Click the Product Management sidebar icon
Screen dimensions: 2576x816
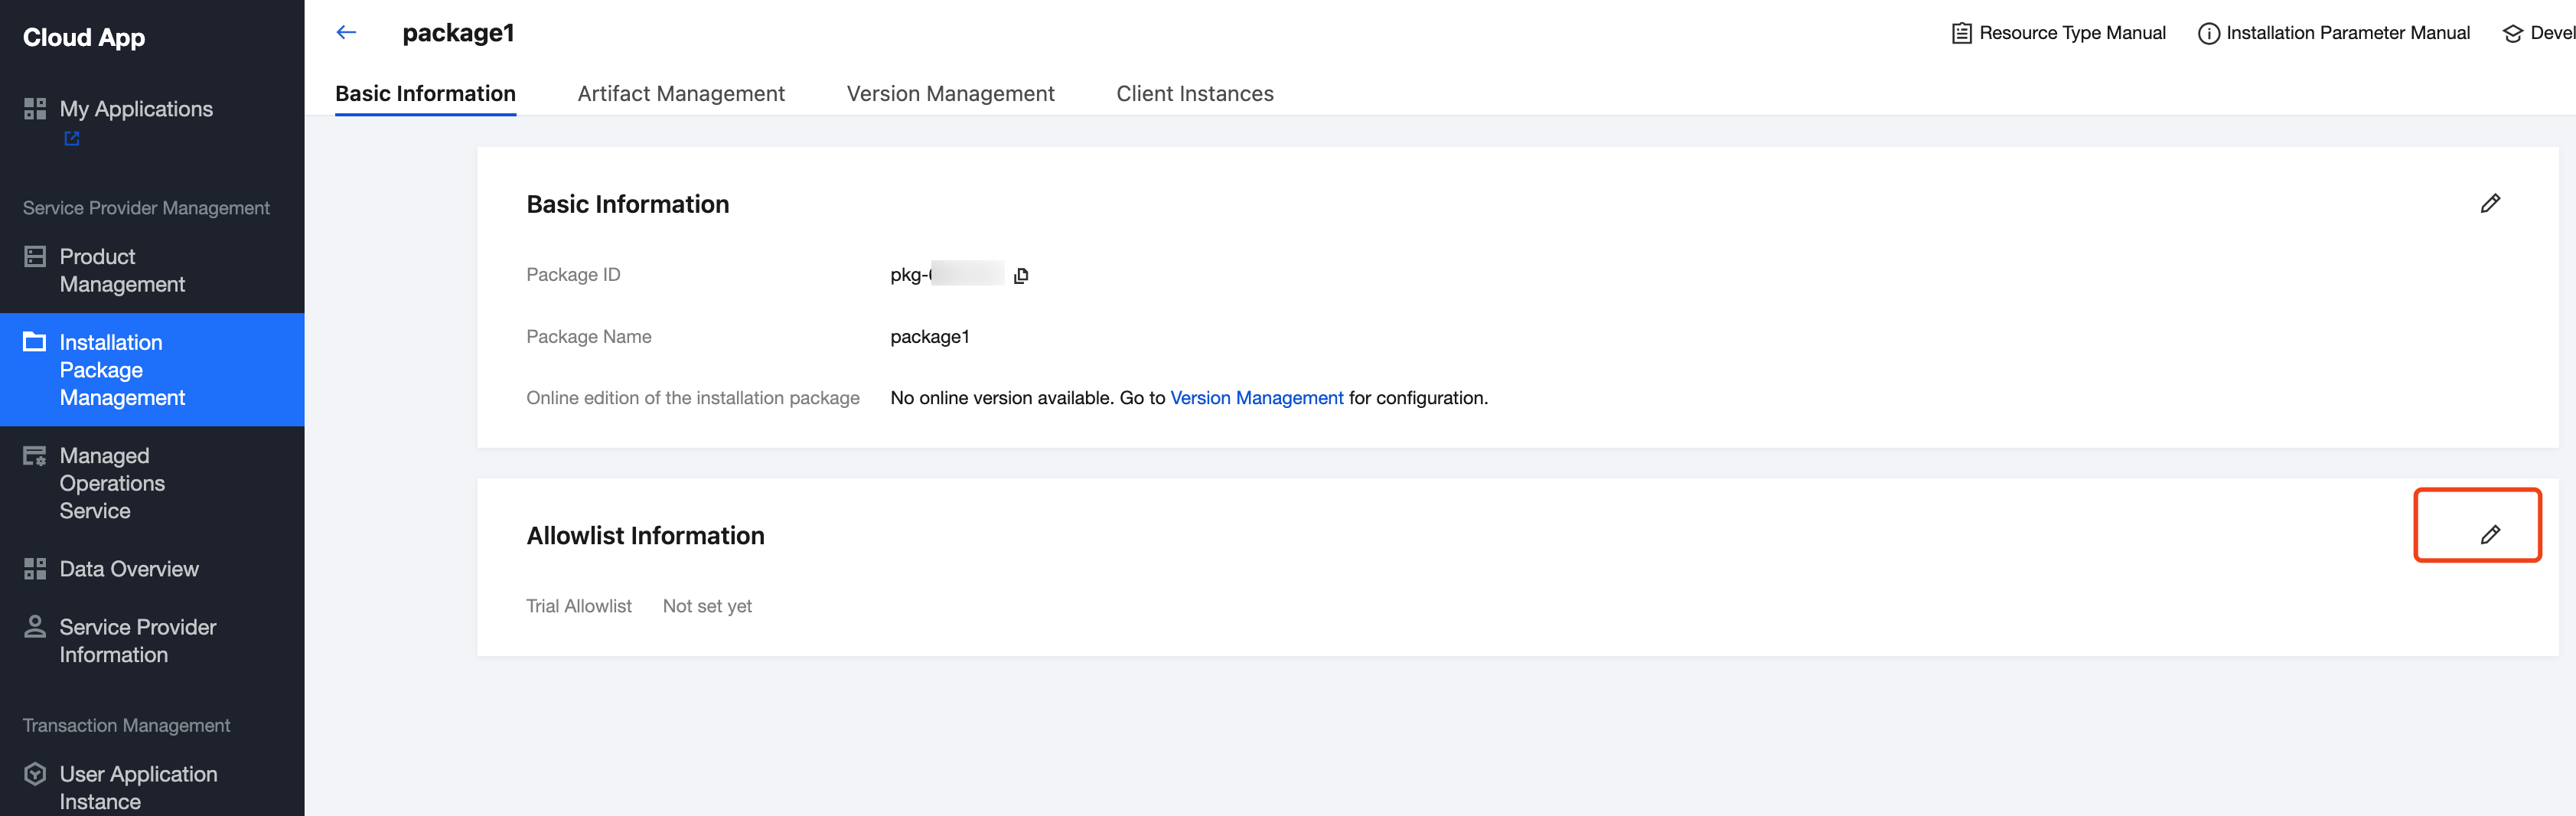point(35,257)
